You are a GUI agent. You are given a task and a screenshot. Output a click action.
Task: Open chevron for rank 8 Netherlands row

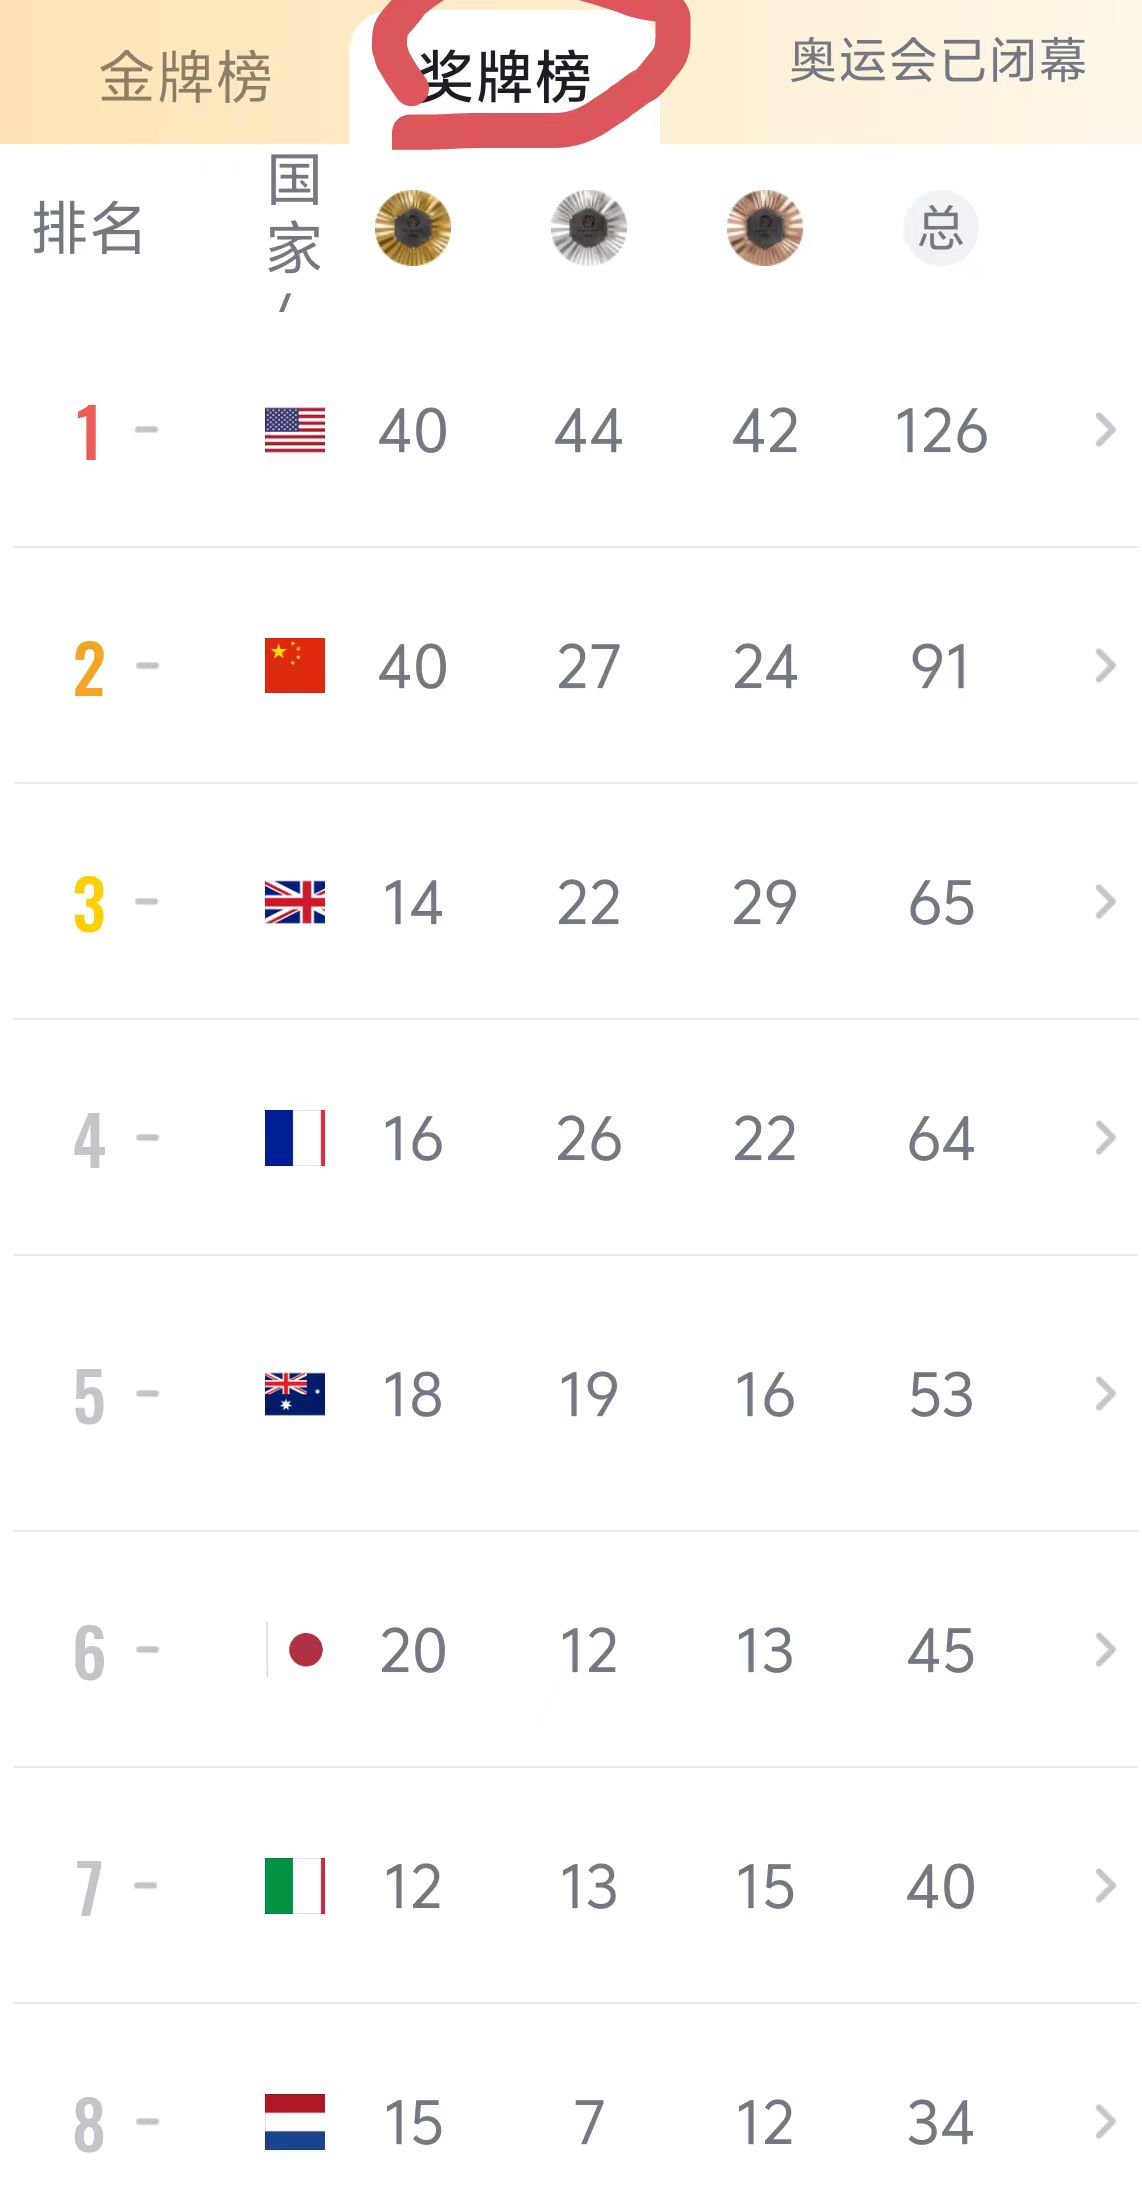point(1105,2122)
